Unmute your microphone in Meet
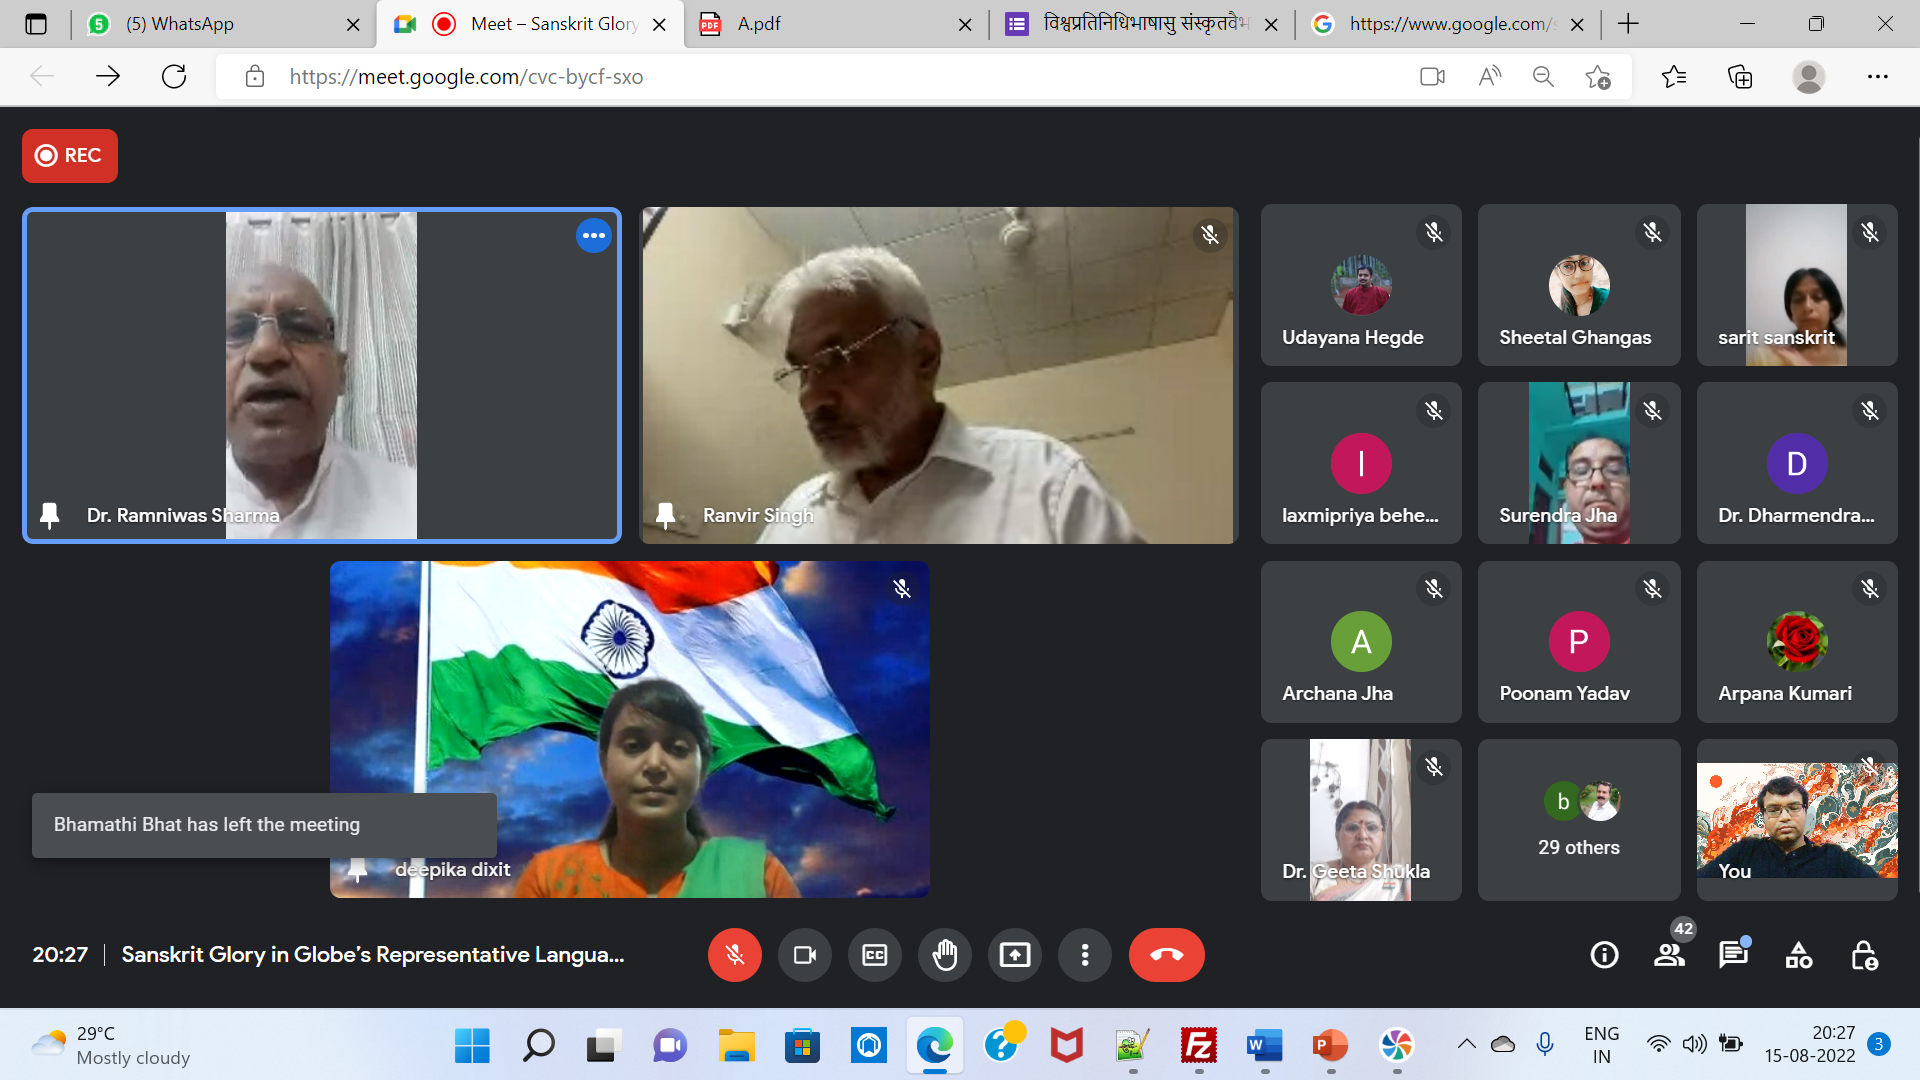The image size is (1920, 1080). (x=734, y=955)
